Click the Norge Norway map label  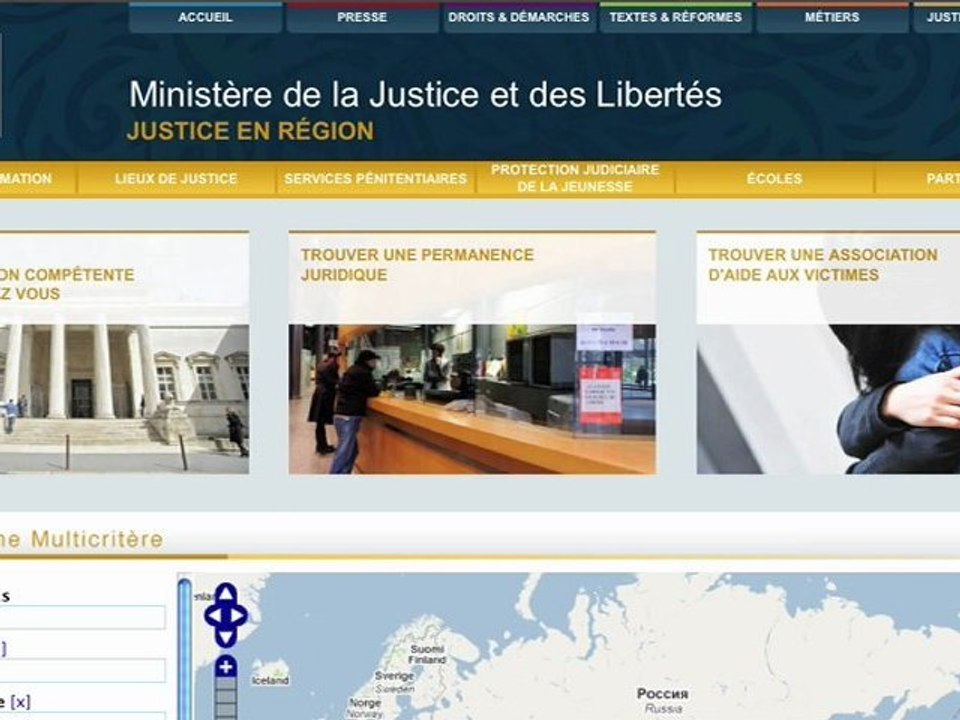click(366, 708)
